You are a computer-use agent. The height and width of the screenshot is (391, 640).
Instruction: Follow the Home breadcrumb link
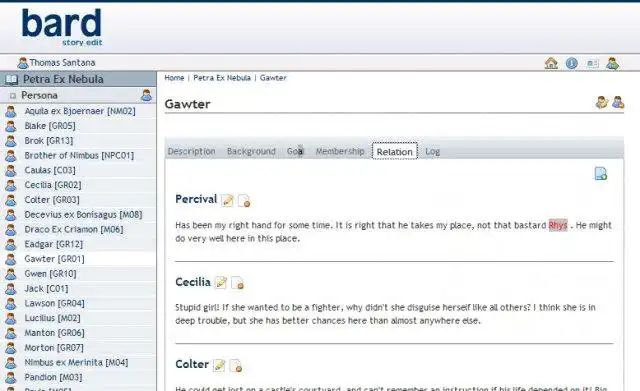coord(174,78)
